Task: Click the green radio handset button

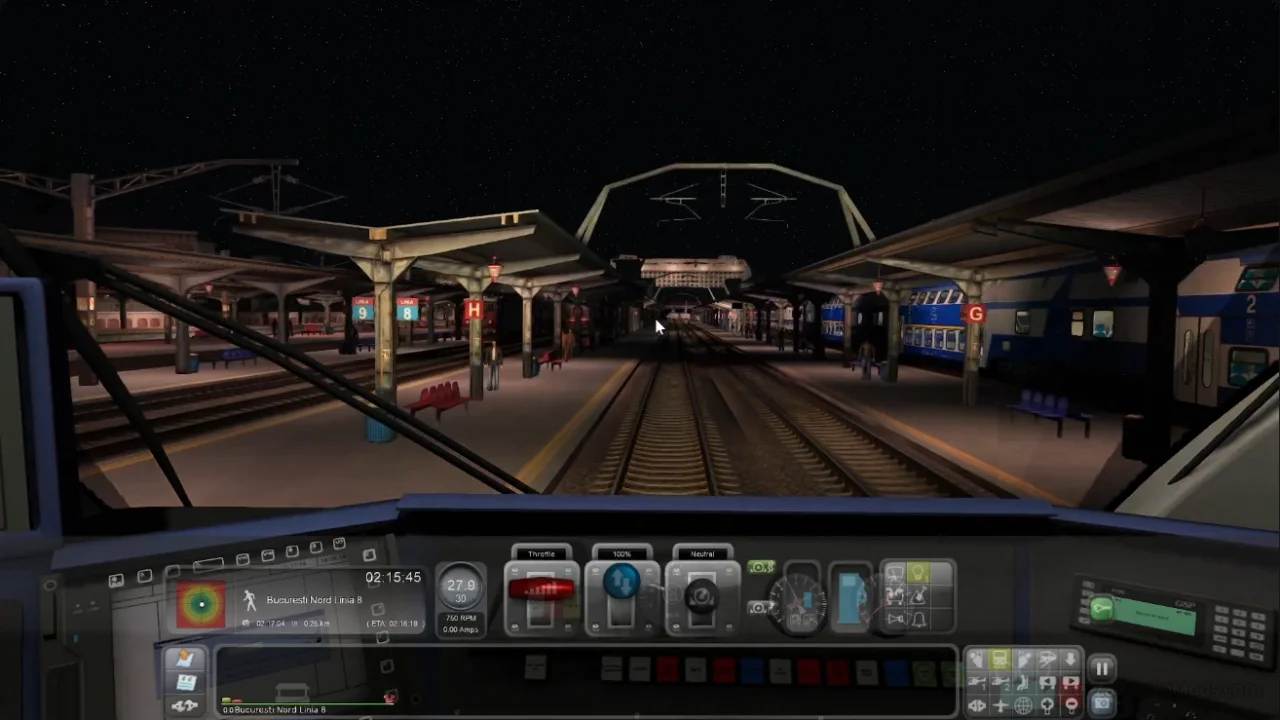Action: click(1102, 609)
